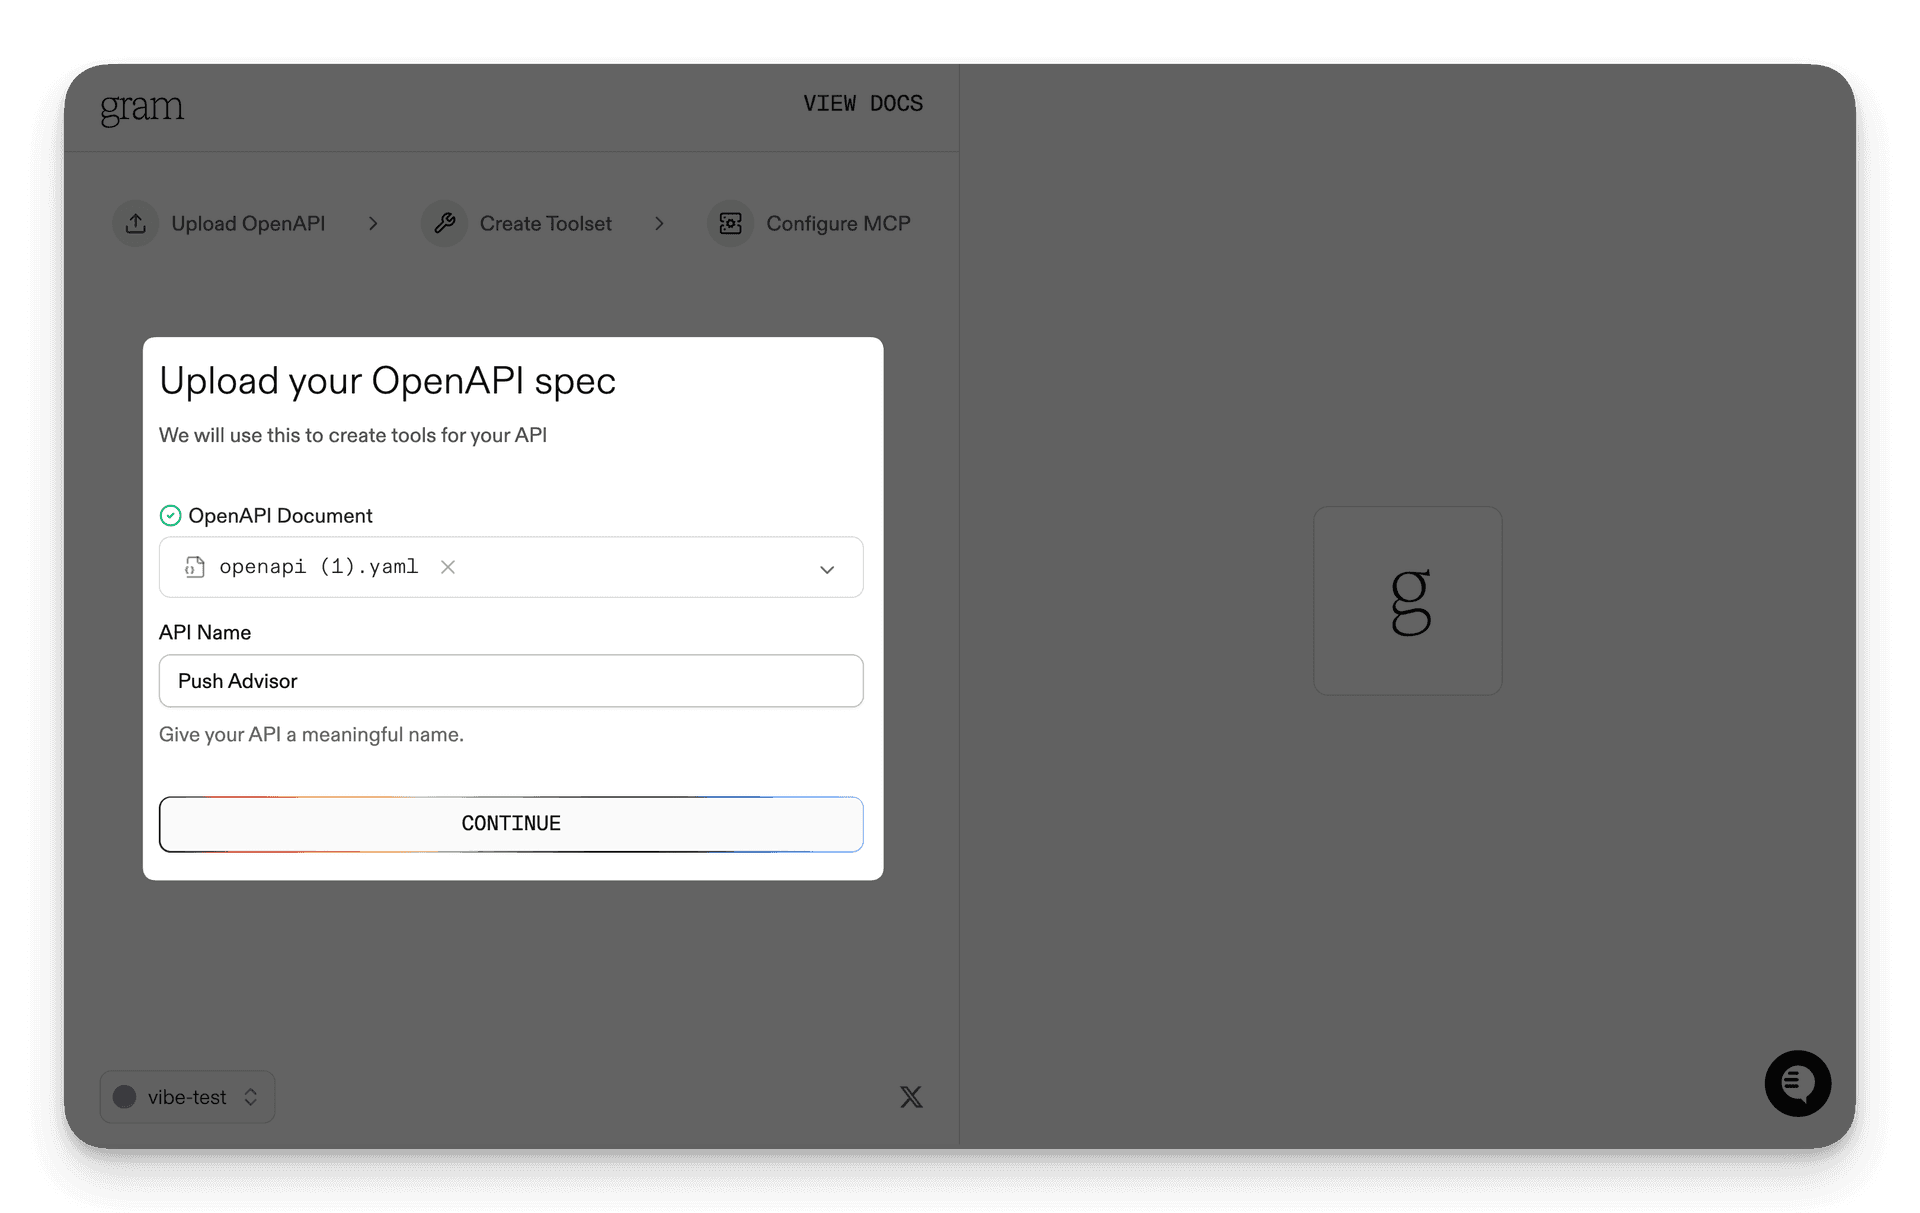Screen dimensions: 1920x1213
Task: Click the Upload OpenAPI upload icon
Action: pyautogui.click(x=136, y=223)
